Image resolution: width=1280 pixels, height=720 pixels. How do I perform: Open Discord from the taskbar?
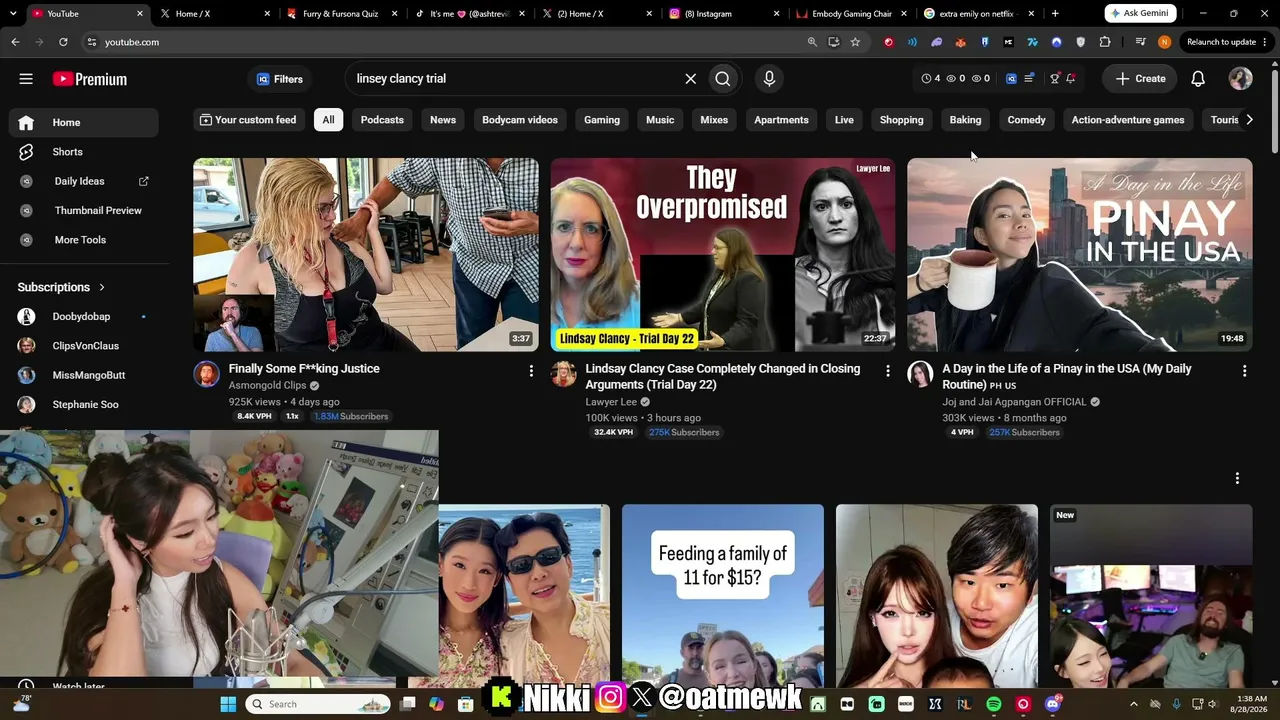[1052, 704]
